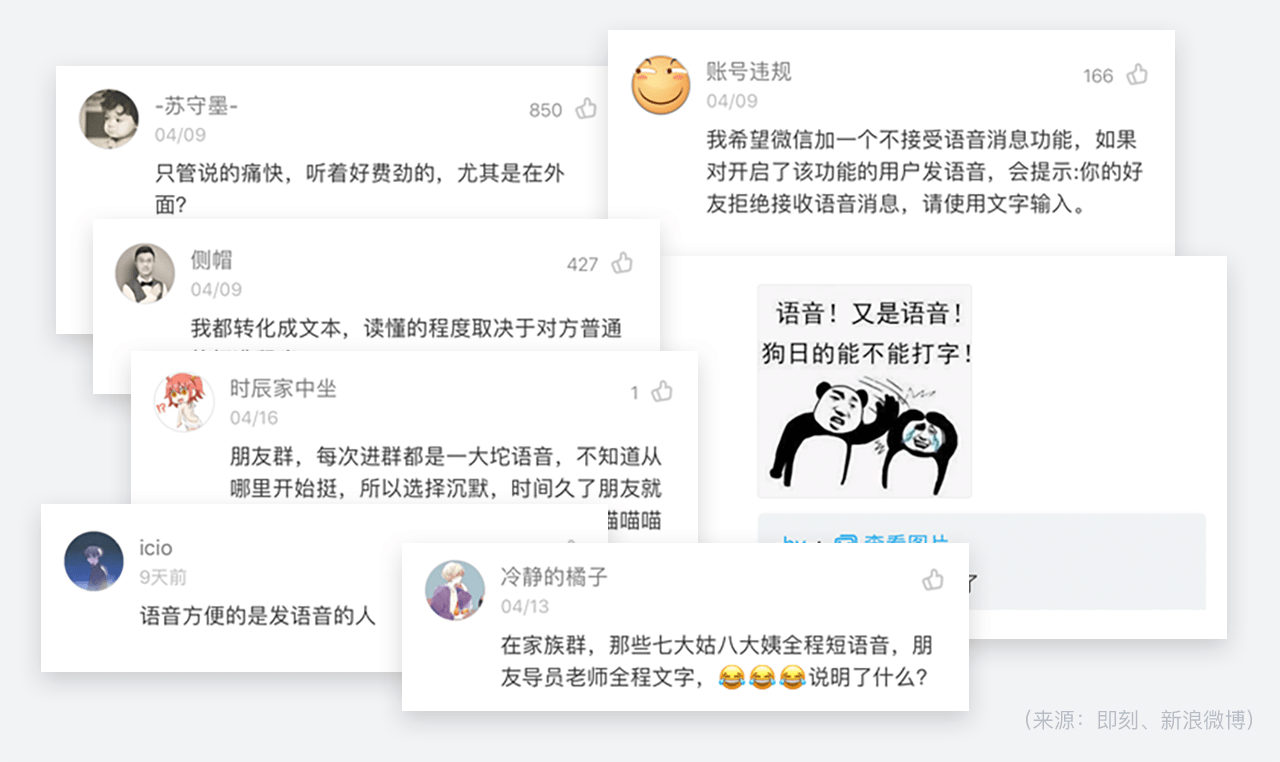1280x762 pixels.
Task: Open -苏守墨-'s avatar
Action: (109, 119)
